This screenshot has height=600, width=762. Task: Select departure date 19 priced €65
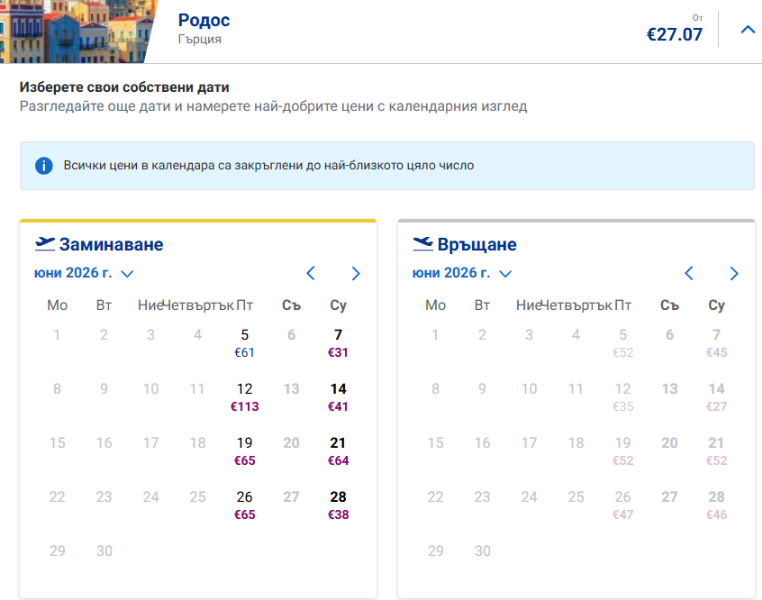pyautogui.click(x=244, y=451)
